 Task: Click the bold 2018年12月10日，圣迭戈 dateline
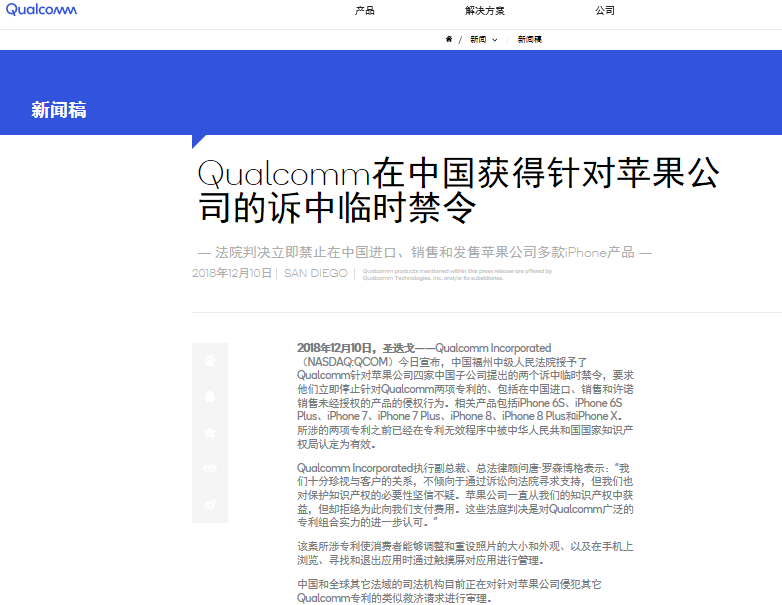[356, 348]
